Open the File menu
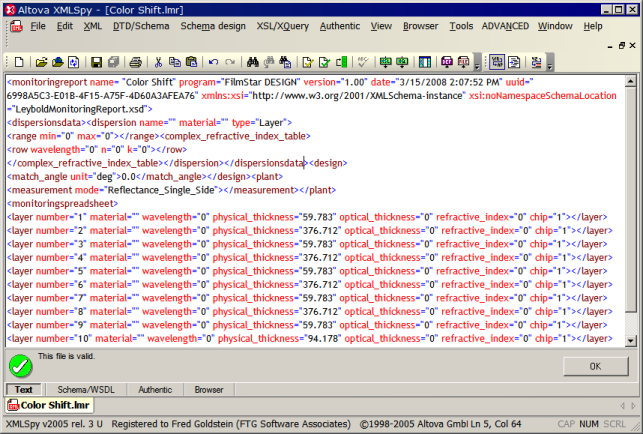Image resolution: width=643 pixels, height=434 pixels. [38, 26]
